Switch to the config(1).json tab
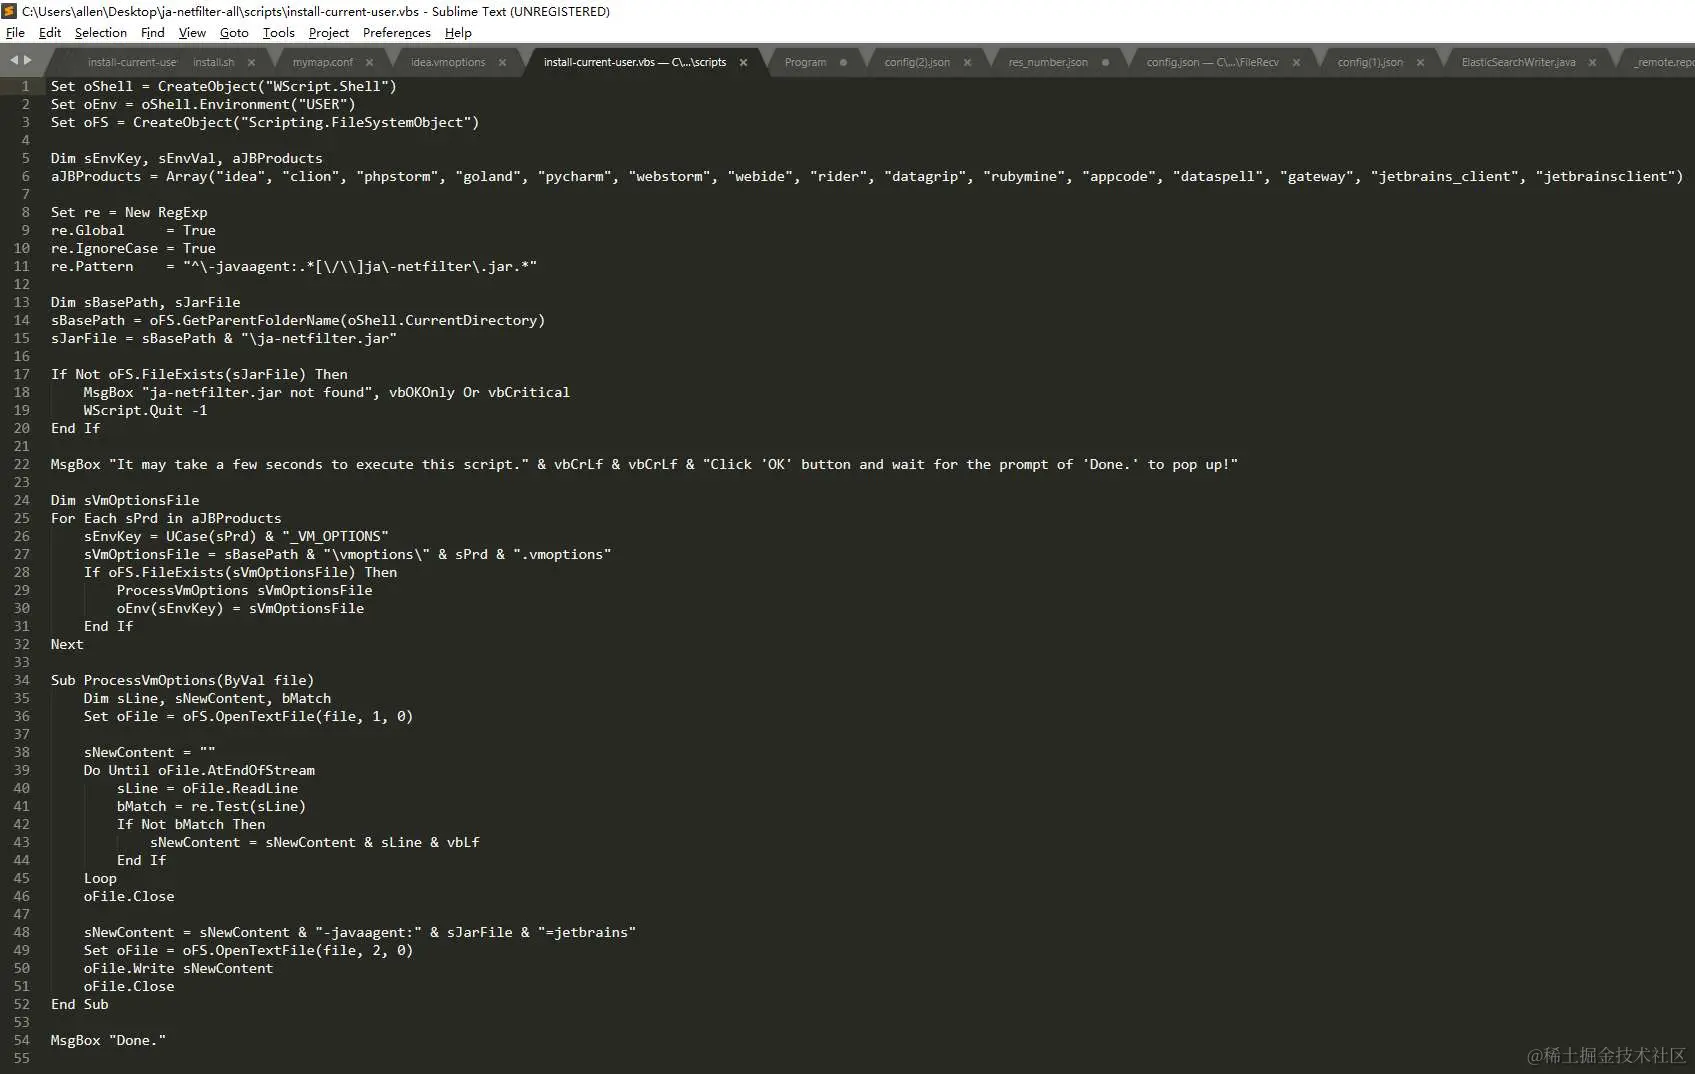The width and height of the screenshot is (1695, 1074). 1370,62
